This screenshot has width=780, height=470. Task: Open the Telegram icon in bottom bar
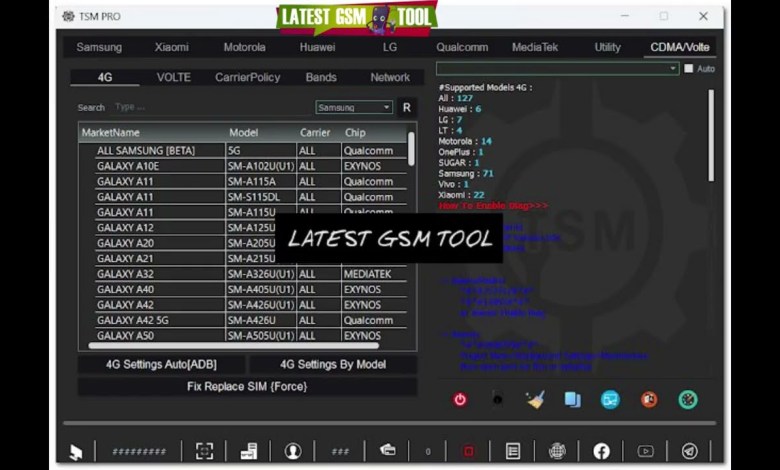tap(690, 451)
